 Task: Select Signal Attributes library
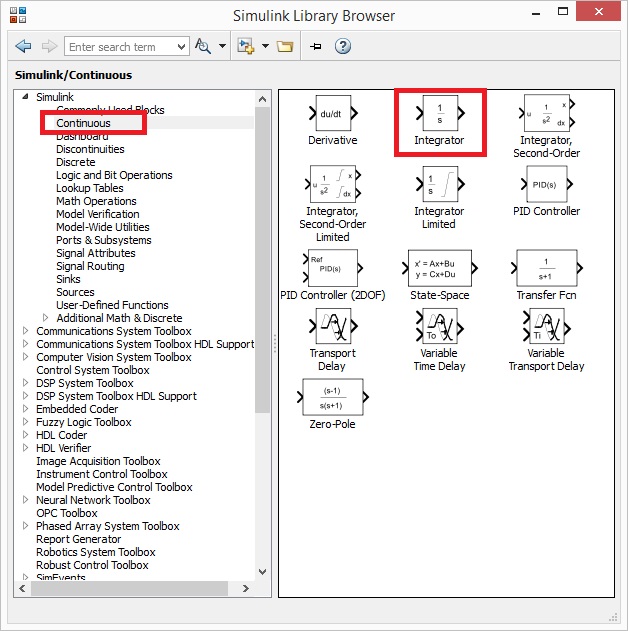tap(96, 253)
